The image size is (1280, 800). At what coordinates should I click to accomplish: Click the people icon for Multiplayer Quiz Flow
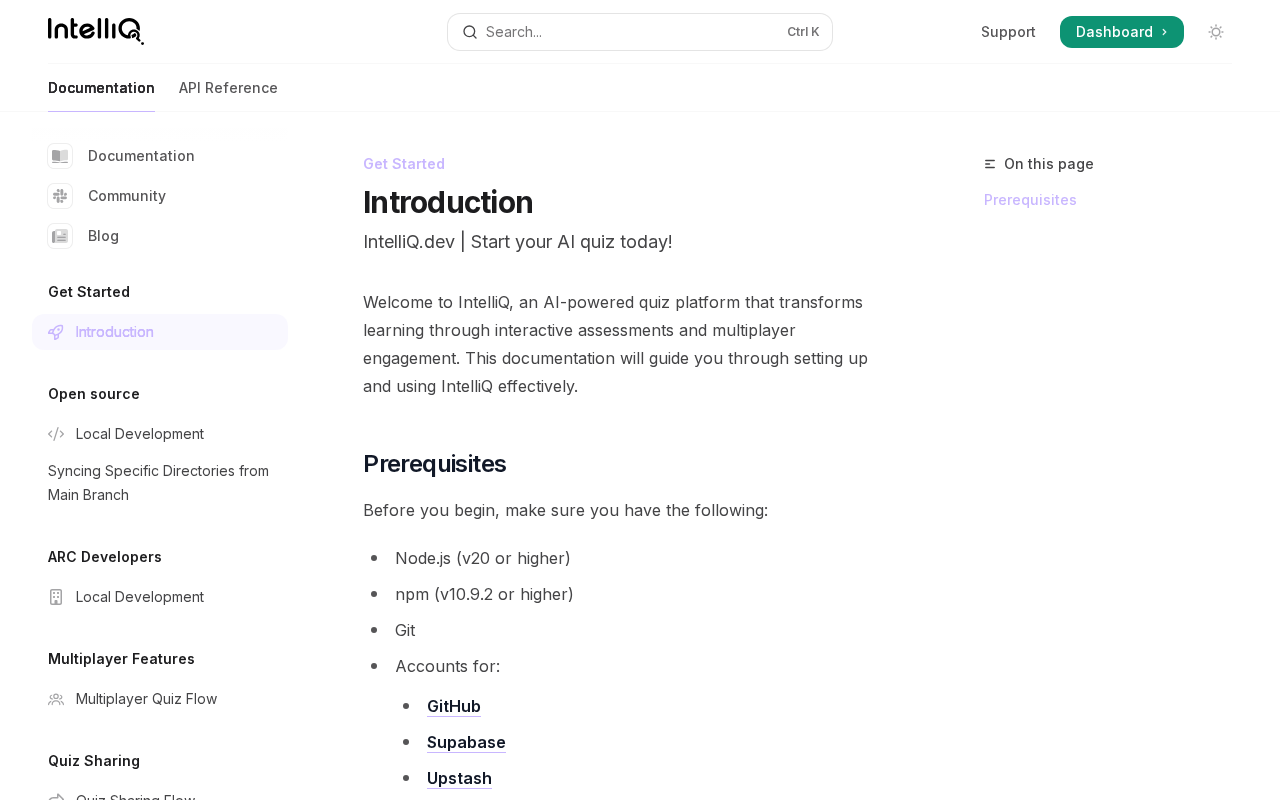(x=56, y=699)
